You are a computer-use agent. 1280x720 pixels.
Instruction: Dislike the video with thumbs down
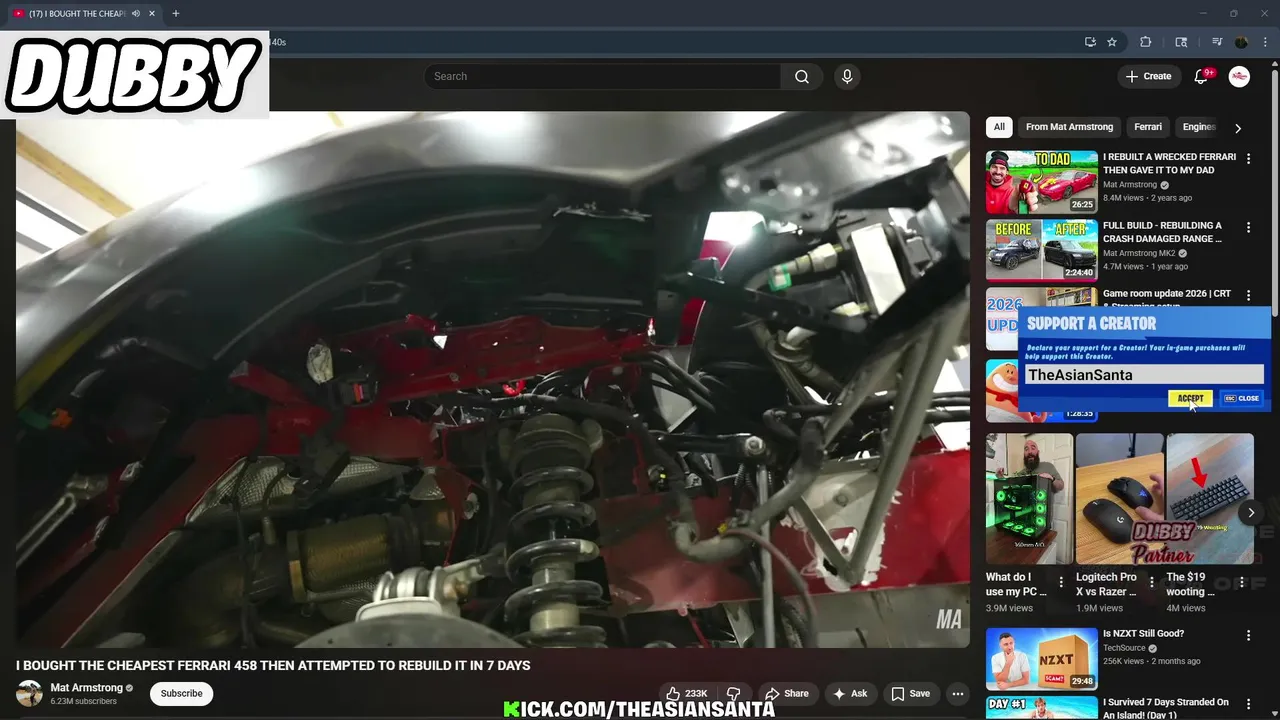tap(733, 694)
